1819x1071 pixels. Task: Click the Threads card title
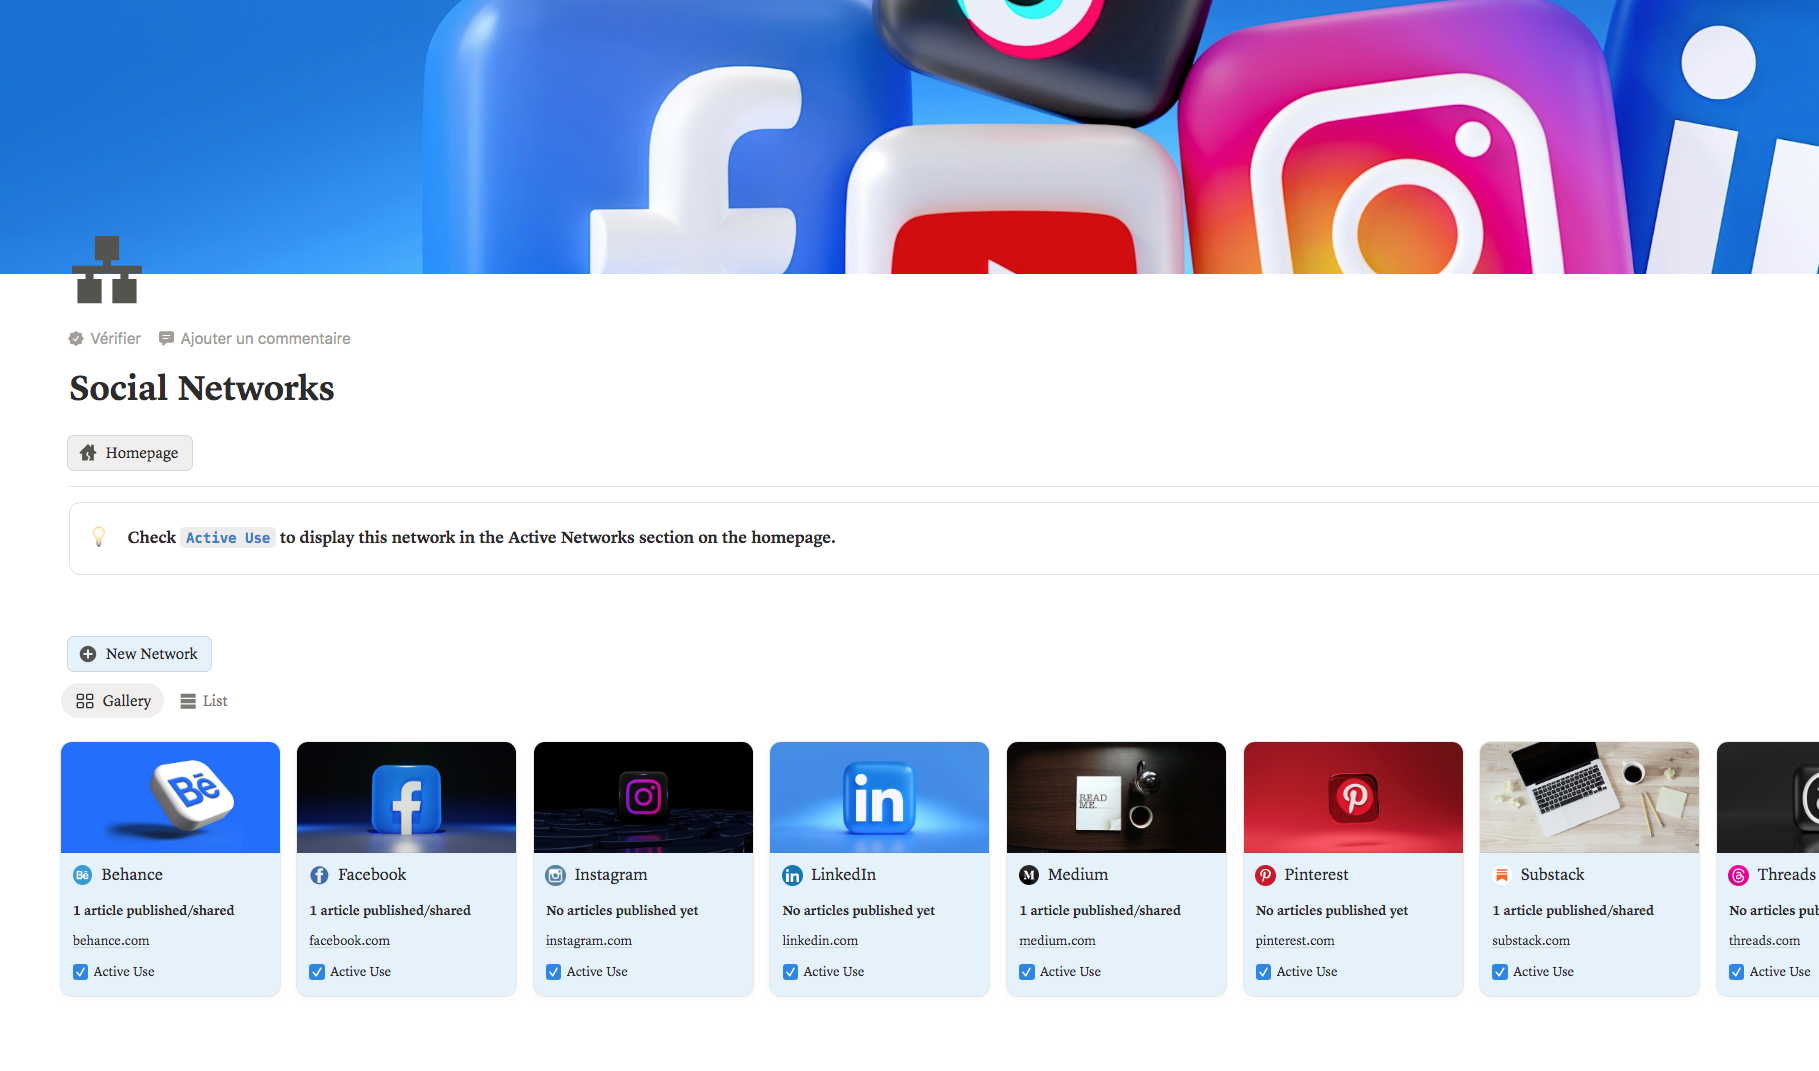1786,875
